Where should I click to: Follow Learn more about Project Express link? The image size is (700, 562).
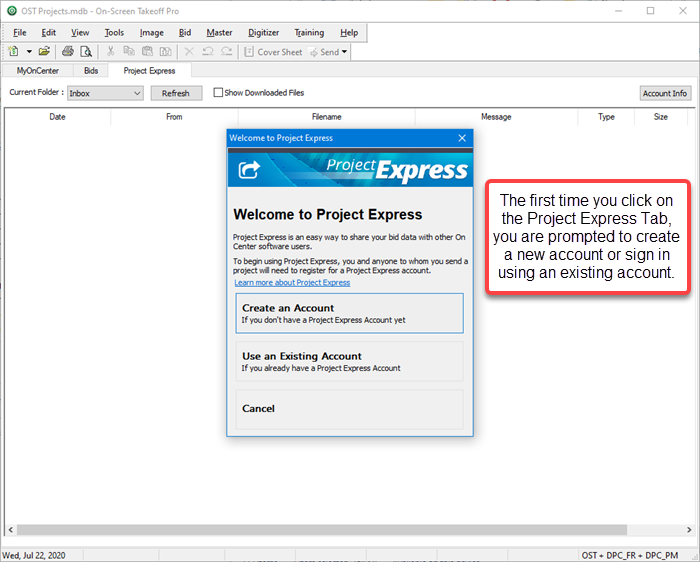pos(292,283)
